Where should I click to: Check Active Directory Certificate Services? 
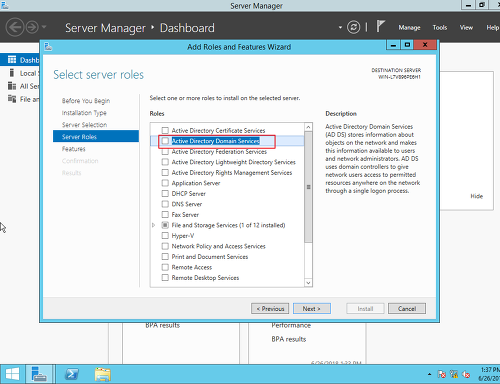pyautogui.click(x=165, y=130)
